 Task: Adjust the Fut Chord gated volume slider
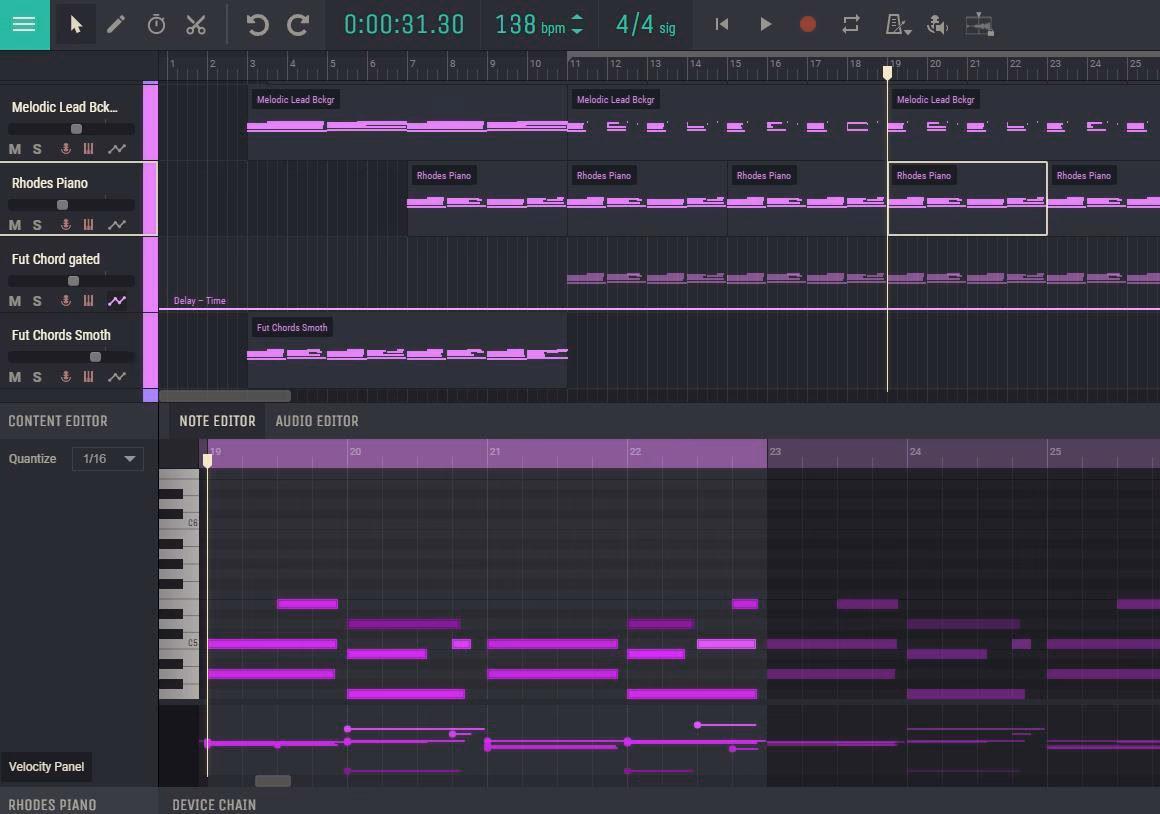pos(73,280)
